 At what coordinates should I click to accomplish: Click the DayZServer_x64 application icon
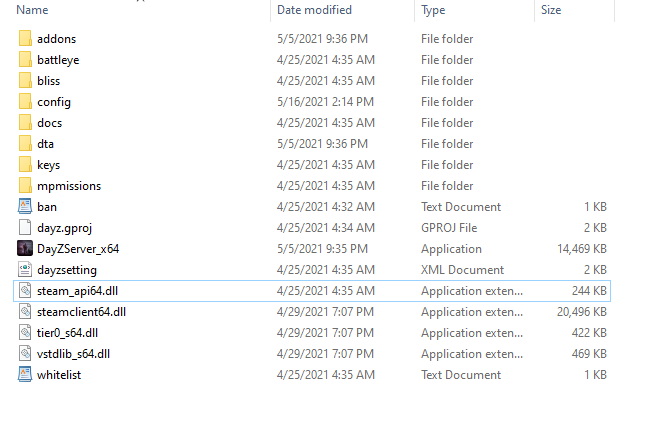pyautogui.click(x=25, y=249)
